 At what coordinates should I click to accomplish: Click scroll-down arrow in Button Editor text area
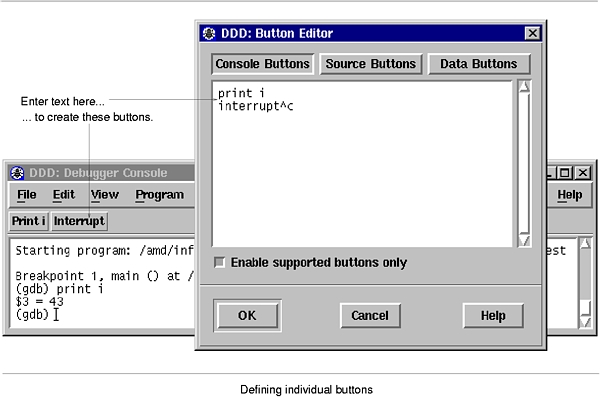point(524,240)
